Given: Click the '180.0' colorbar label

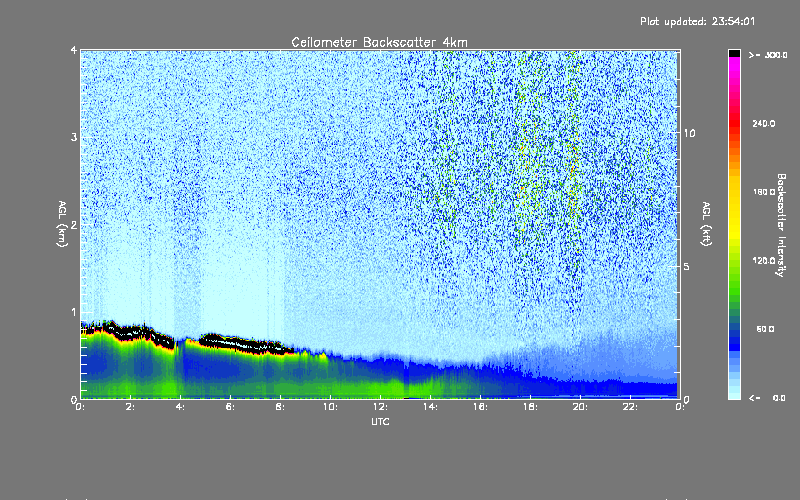Looking at the screenshot, I should pyautogui.click(x=764, y=192).
